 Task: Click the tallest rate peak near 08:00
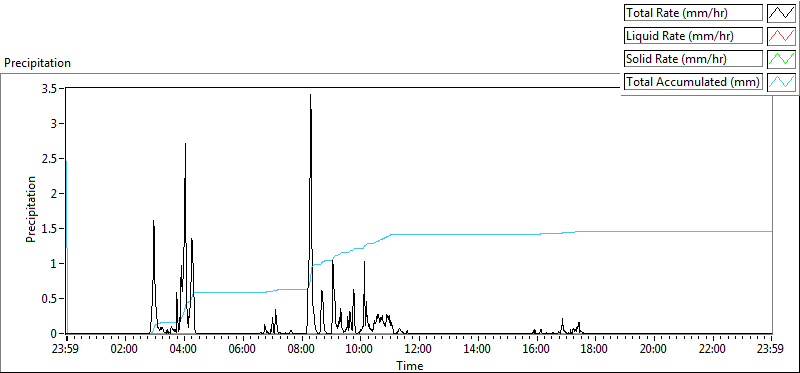click(310, 95)
